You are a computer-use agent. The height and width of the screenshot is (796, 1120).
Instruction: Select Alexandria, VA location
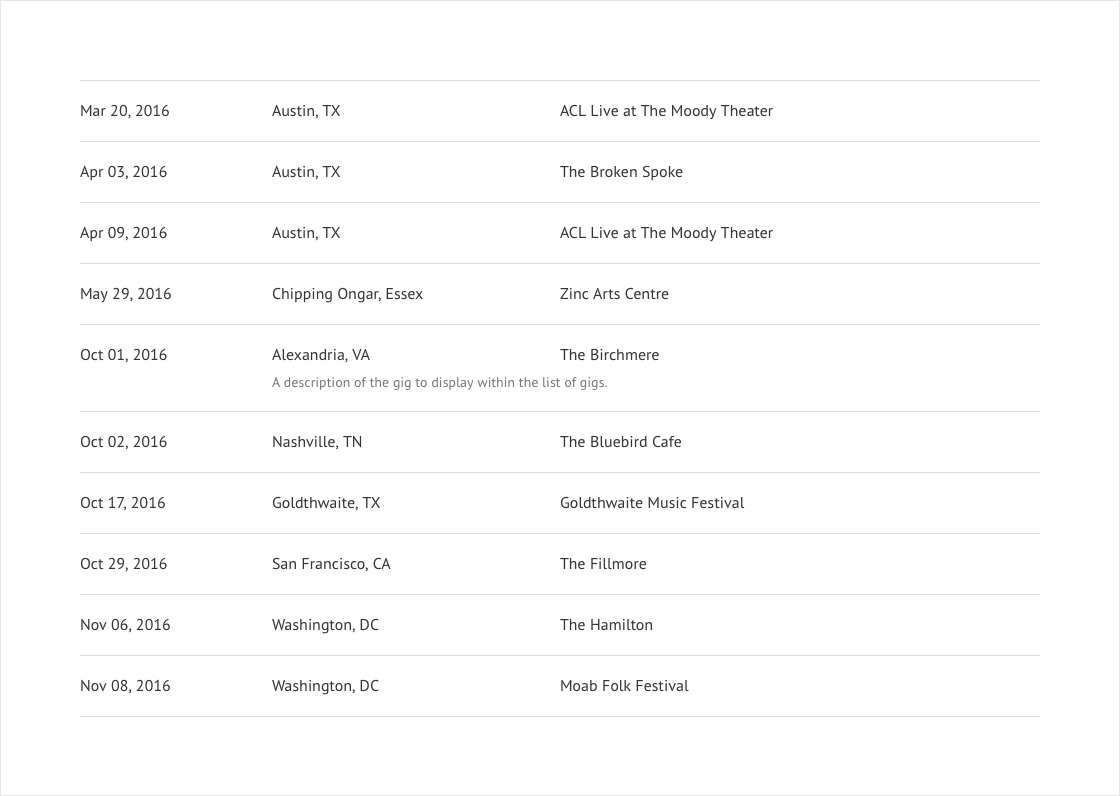(321, 354)
